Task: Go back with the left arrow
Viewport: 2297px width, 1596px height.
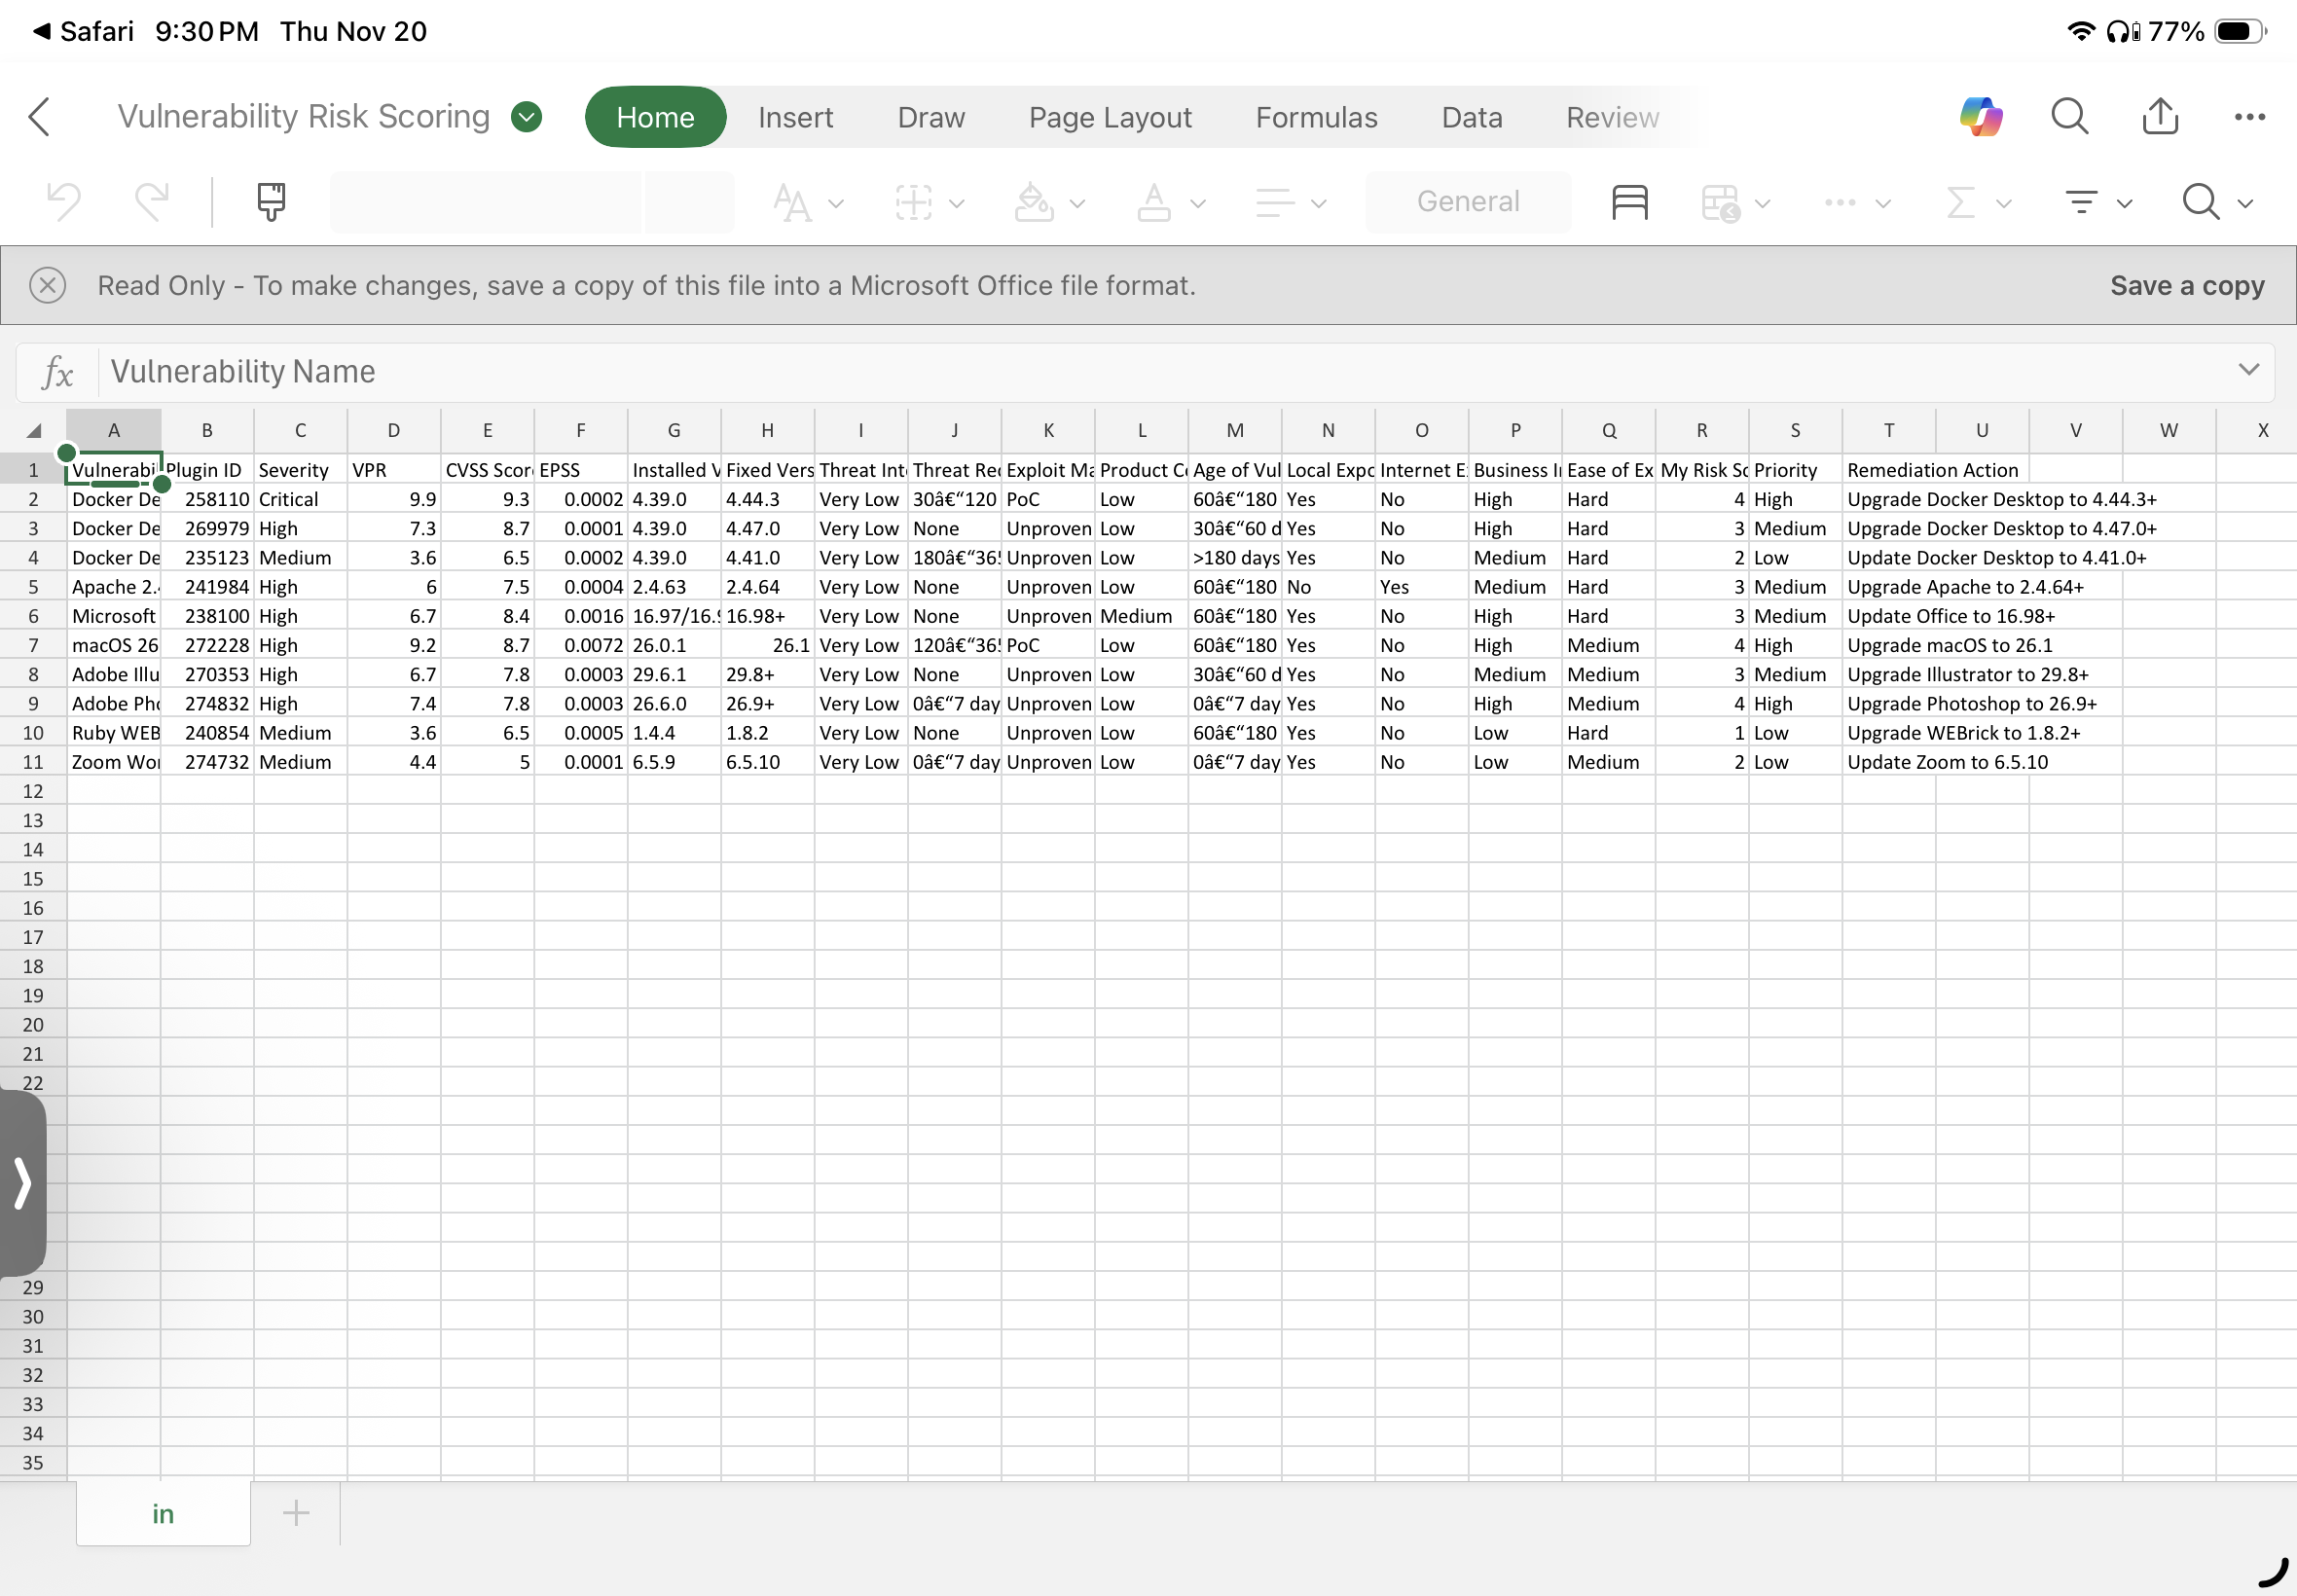Action: (40, 117)
